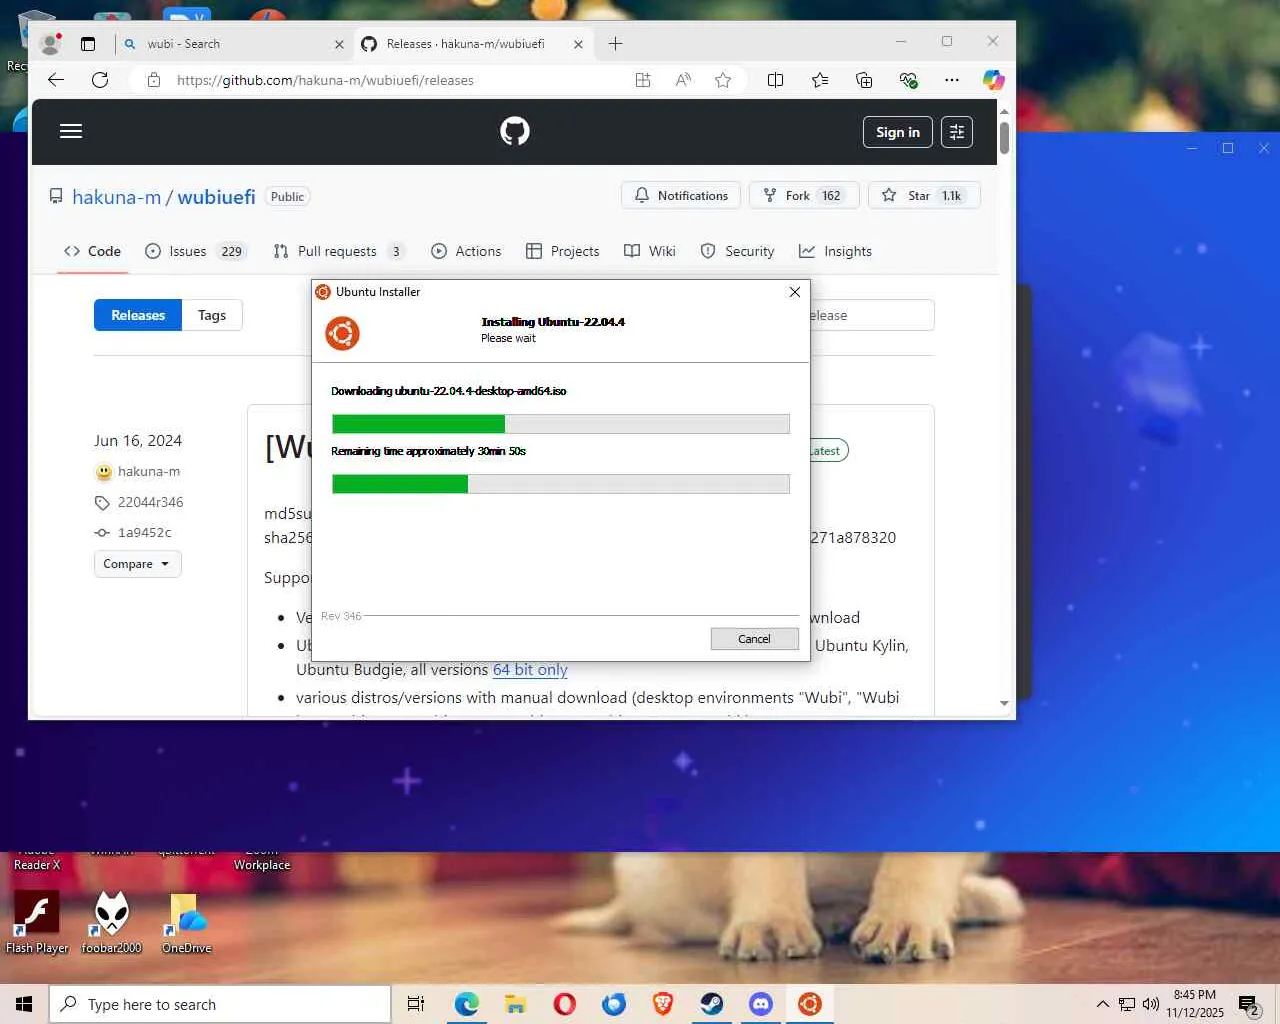Open the Issues tab
Viewport: 1280px width, 1024px height.
195,251
